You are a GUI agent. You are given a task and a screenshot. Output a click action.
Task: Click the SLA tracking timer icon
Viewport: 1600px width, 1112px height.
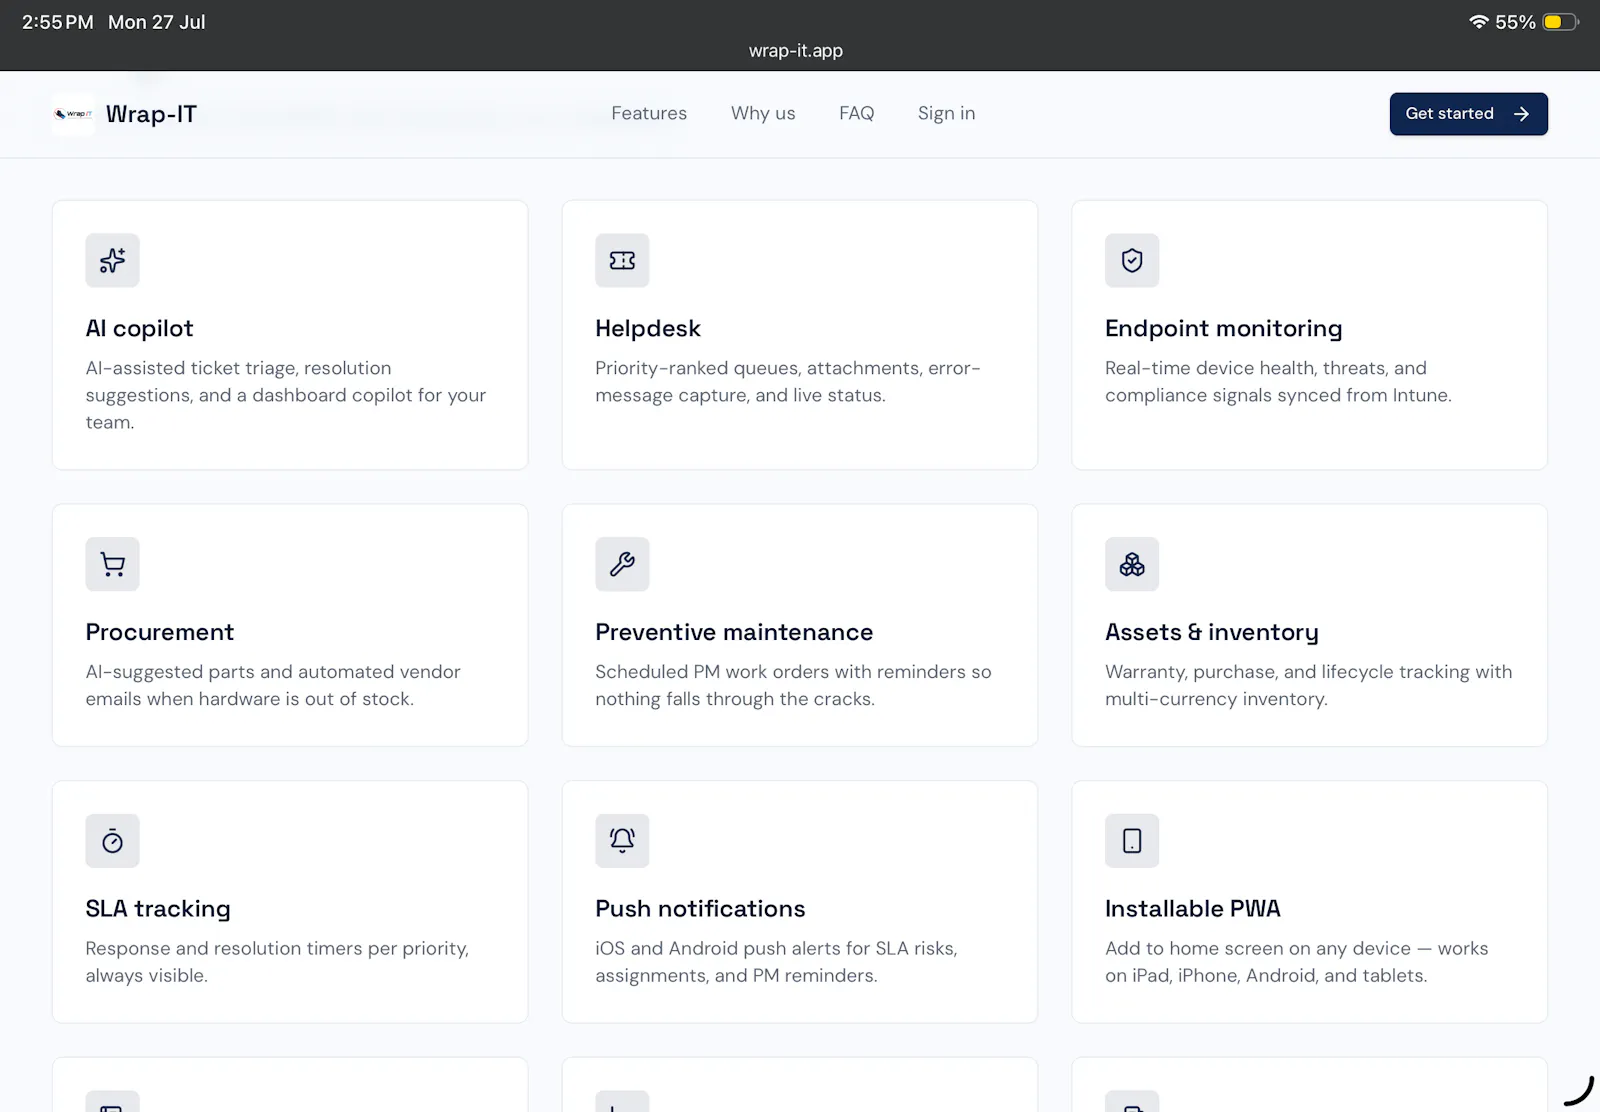112,841
